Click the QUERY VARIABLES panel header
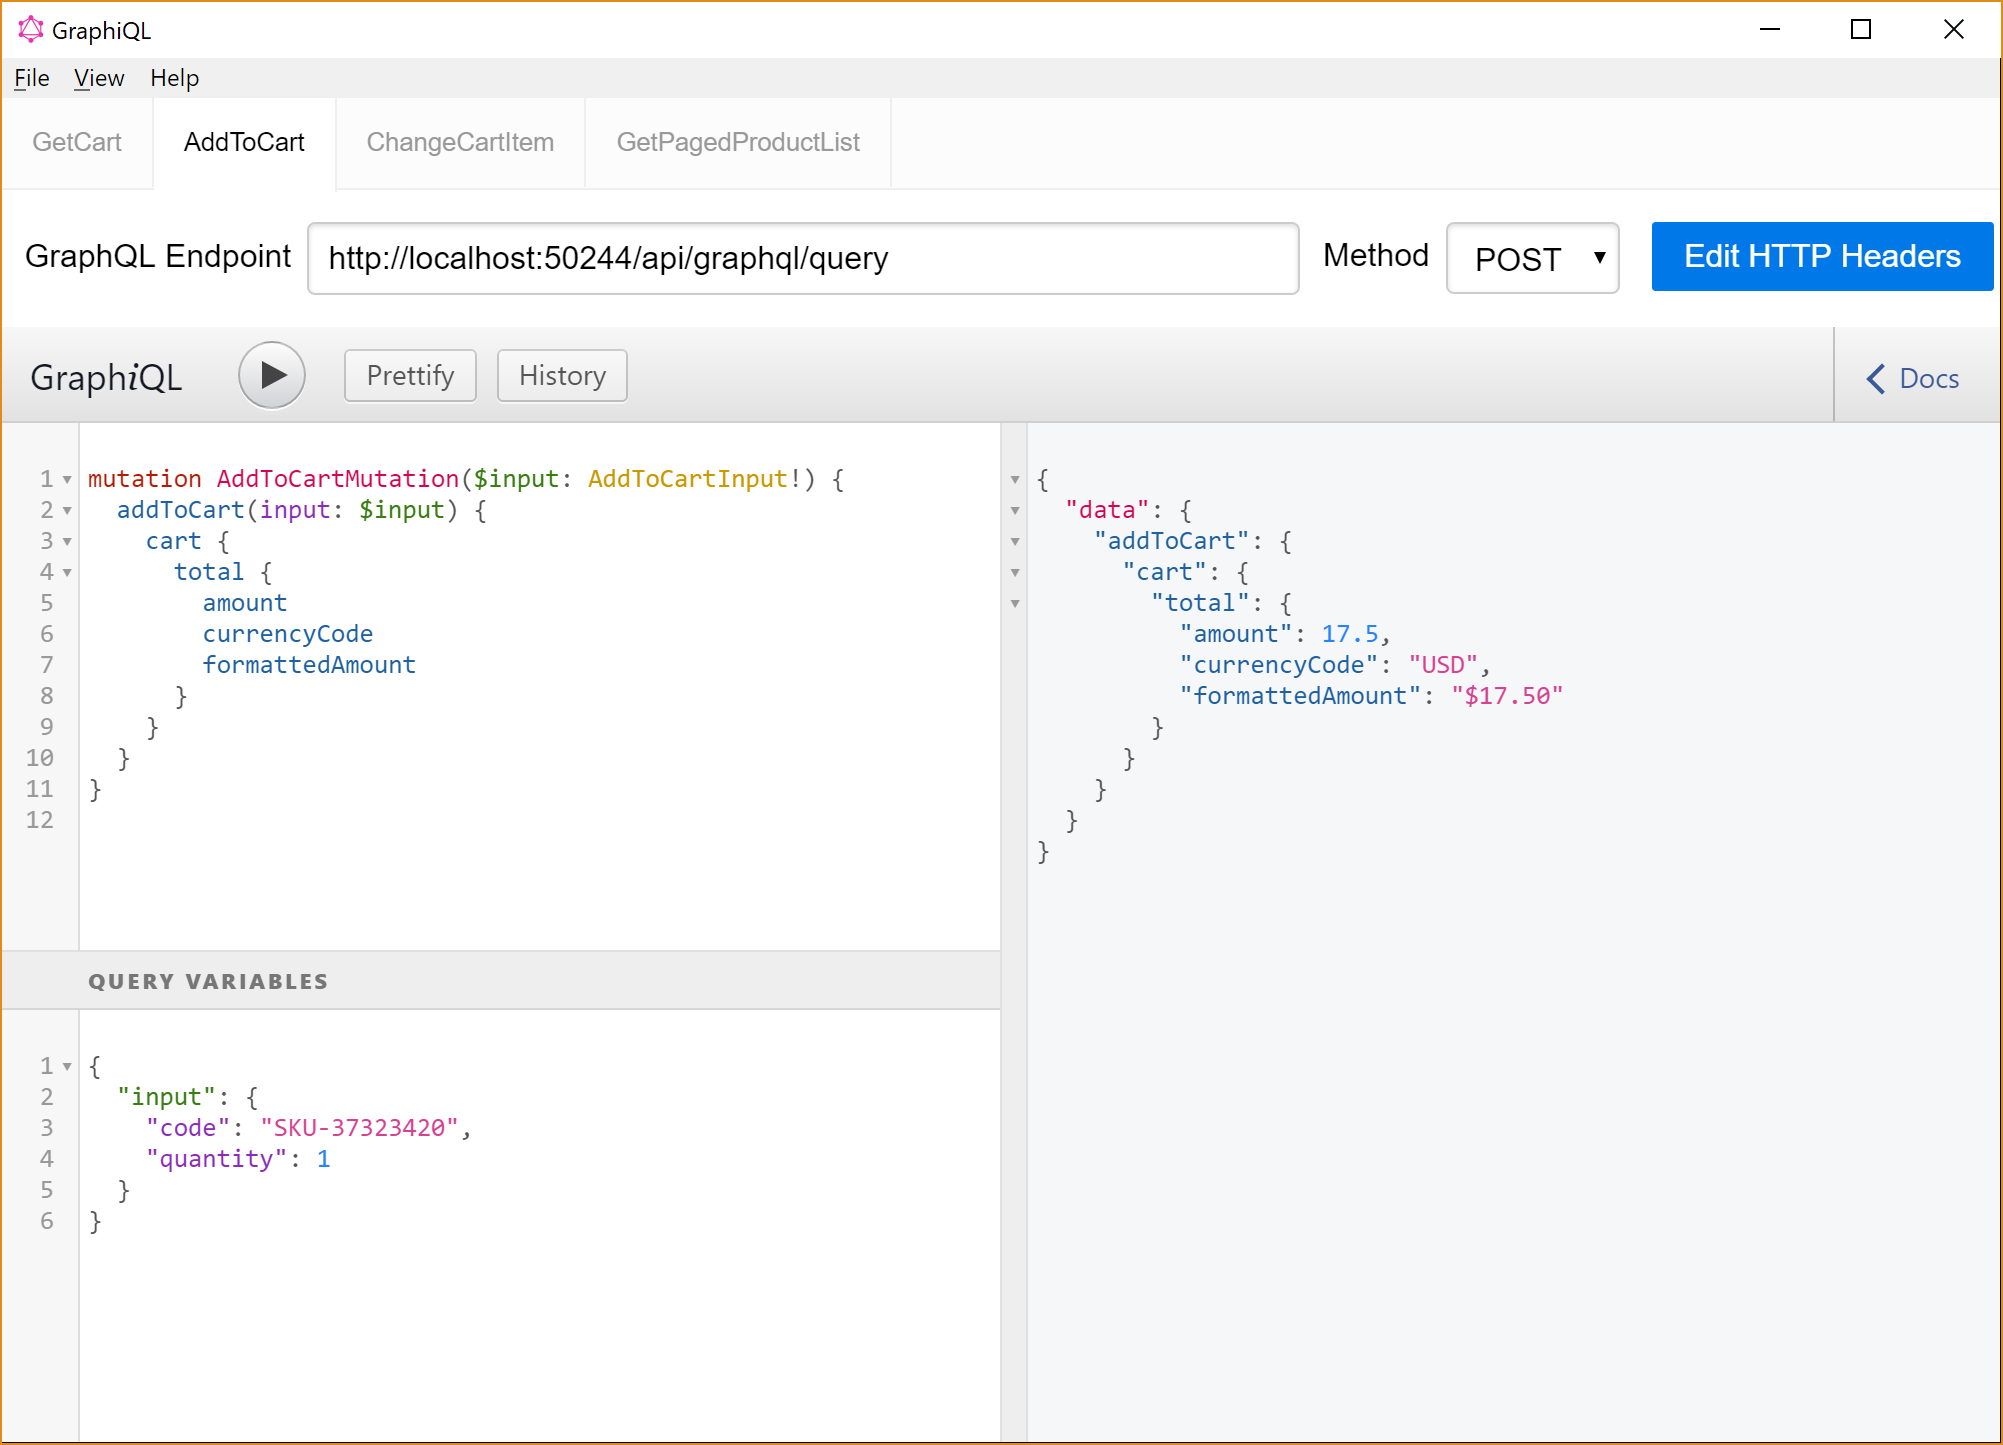The height and width of the screenshot is (1445, 2003). point(501,981)
